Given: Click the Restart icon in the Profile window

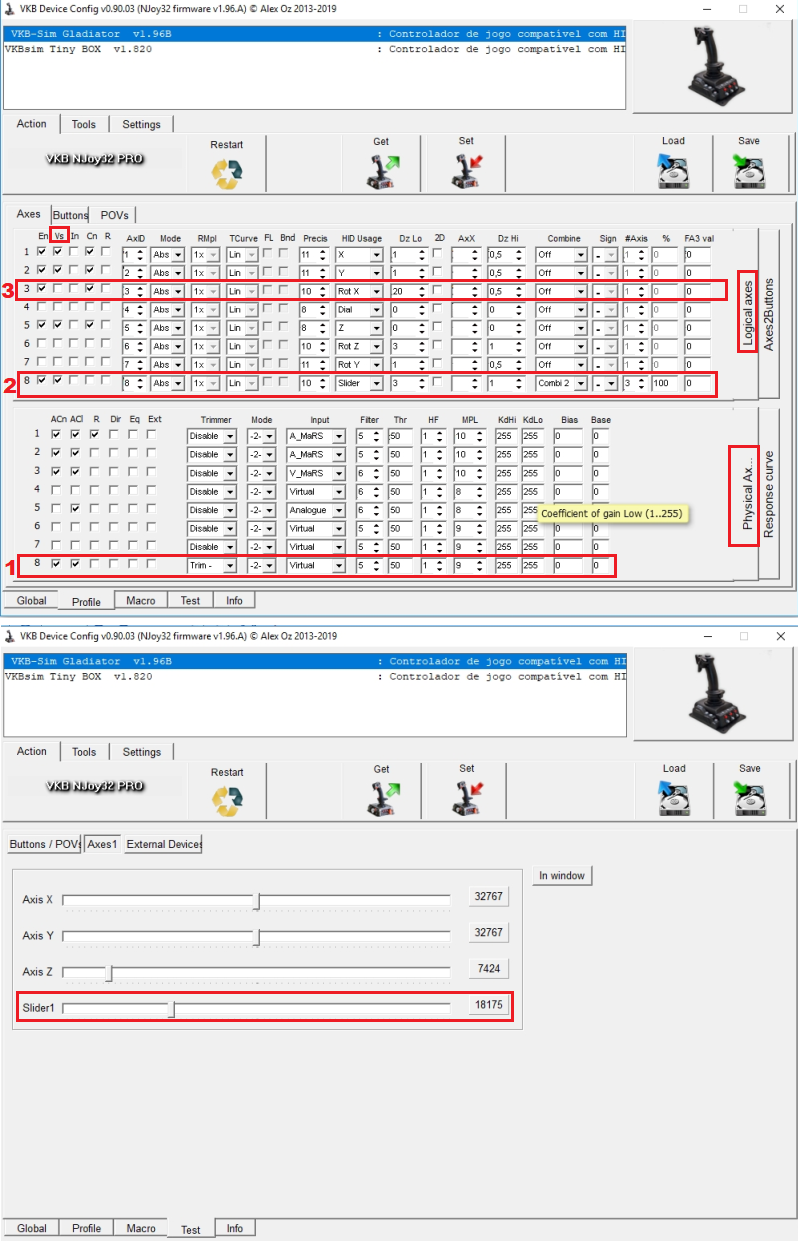Looking at the screenshot, I should pos(227,174).
